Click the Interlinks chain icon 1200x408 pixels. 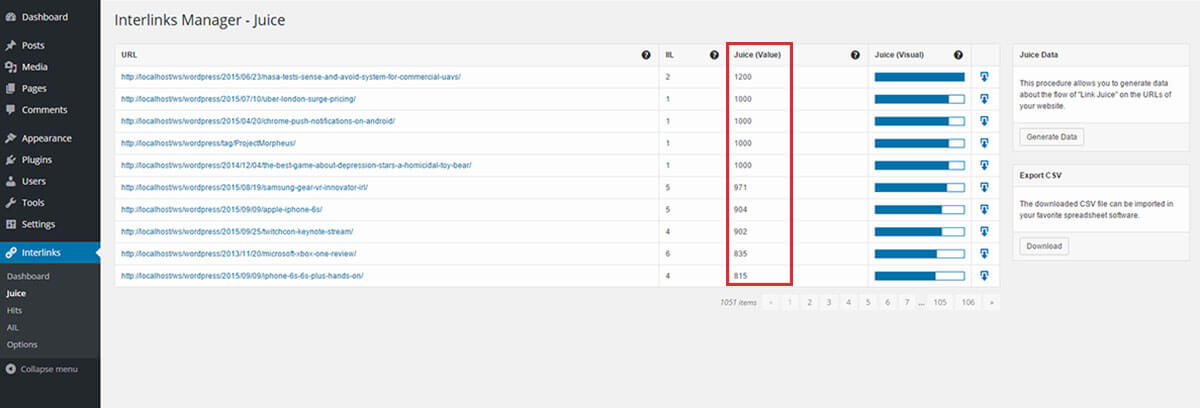(x=10, y=253)
